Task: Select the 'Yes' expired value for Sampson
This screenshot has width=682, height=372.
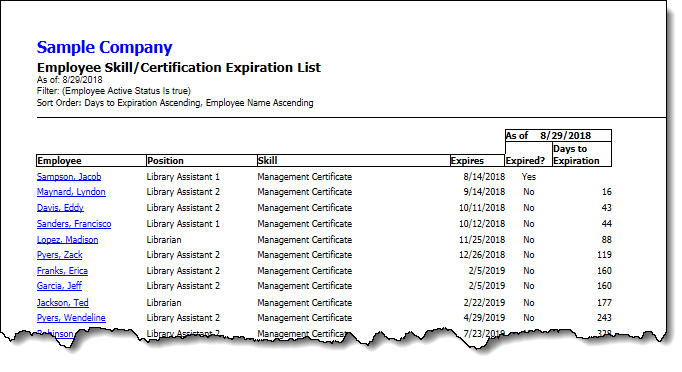Action: pyautogui.click(x=528, y=177)
